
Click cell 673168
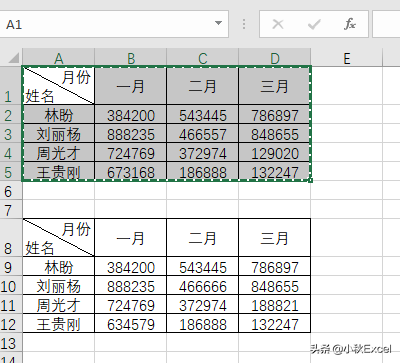click(131, 171)
